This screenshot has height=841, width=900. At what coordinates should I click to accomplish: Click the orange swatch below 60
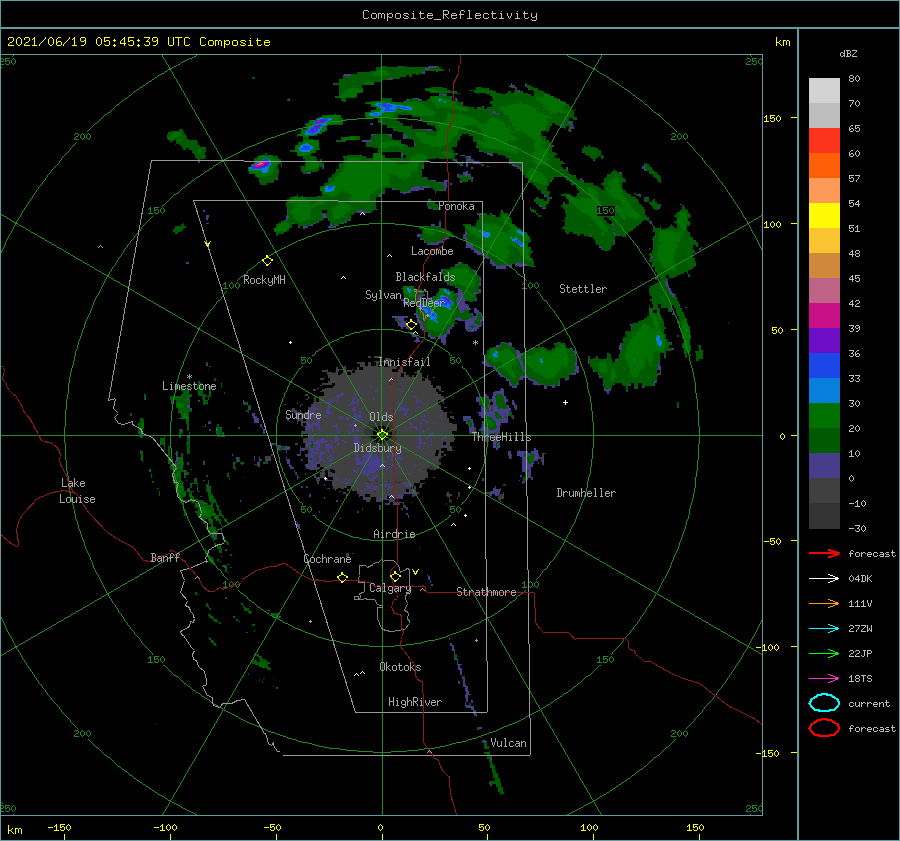click(x=824, y=166)
